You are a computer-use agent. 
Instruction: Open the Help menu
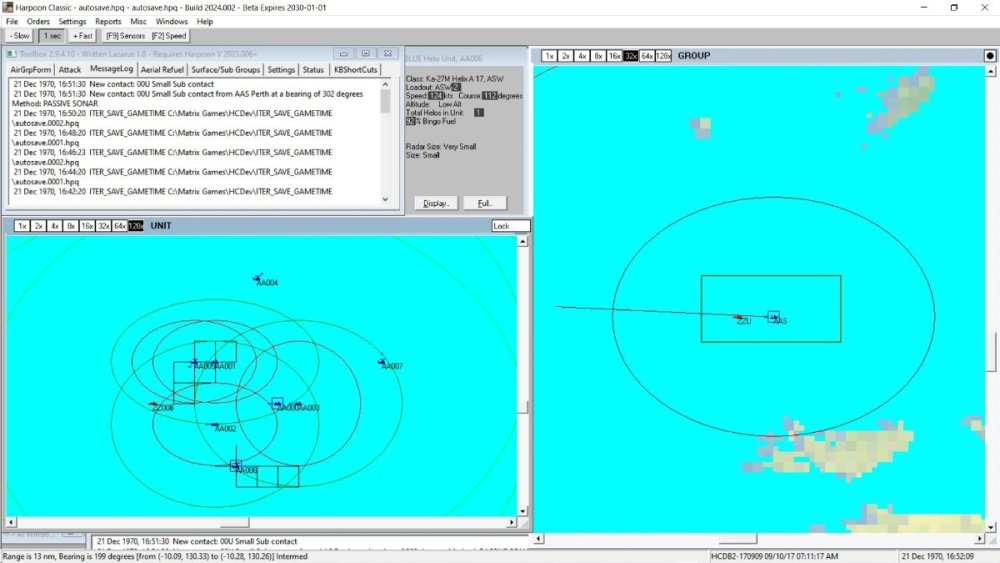coord(205,22)
